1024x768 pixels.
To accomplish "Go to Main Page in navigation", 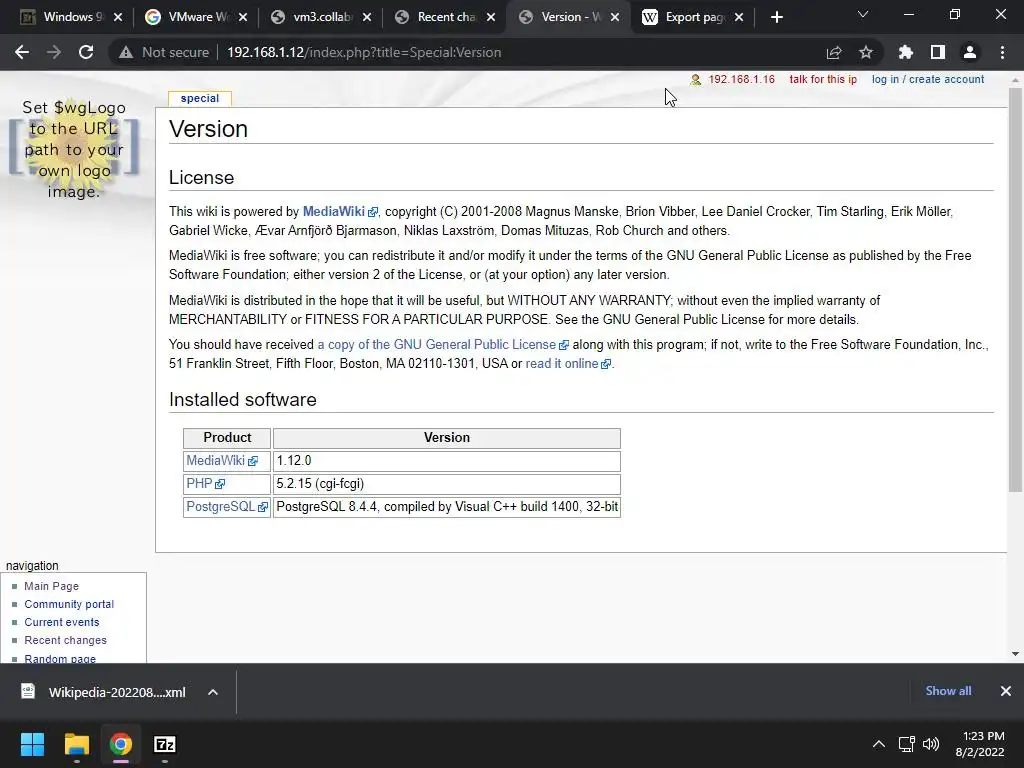I will coord(52,586).
